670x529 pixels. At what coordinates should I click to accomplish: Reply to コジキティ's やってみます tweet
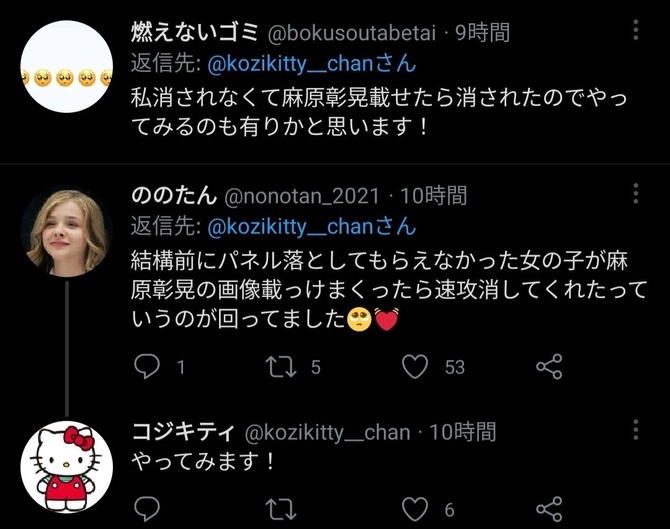click(147, 509)
